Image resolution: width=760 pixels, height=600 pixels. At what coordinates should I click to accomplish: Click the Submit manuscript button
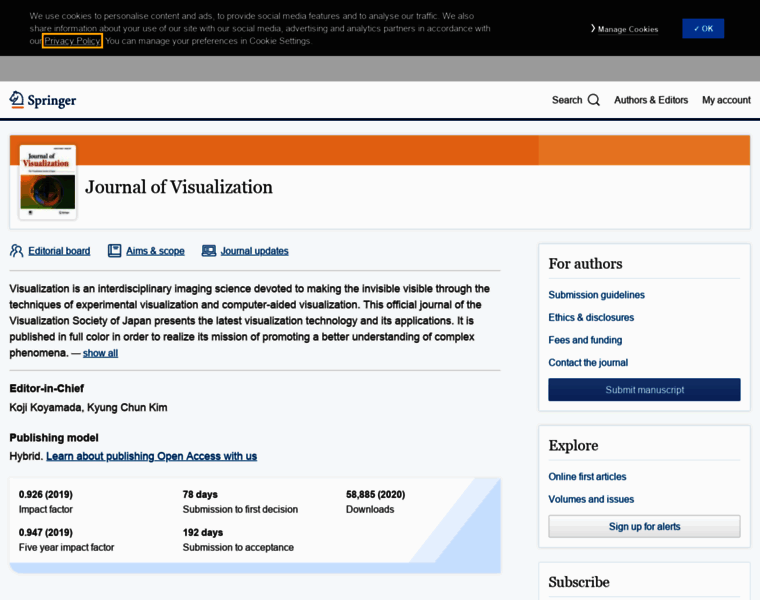[x=644, y=390]
